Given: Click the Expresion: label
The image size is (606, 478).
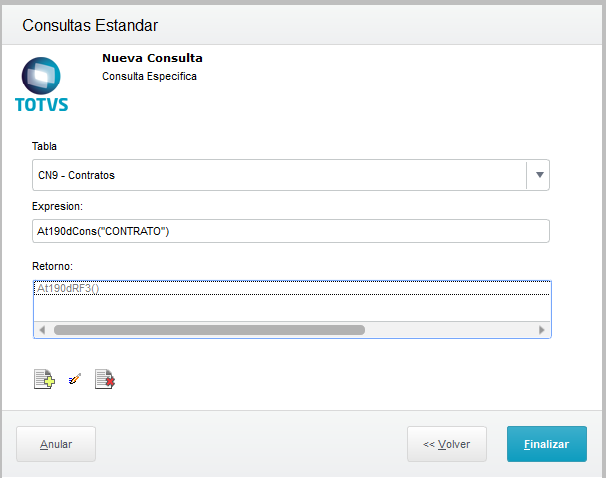Looking at the screenshot, I should coord(57,206).
